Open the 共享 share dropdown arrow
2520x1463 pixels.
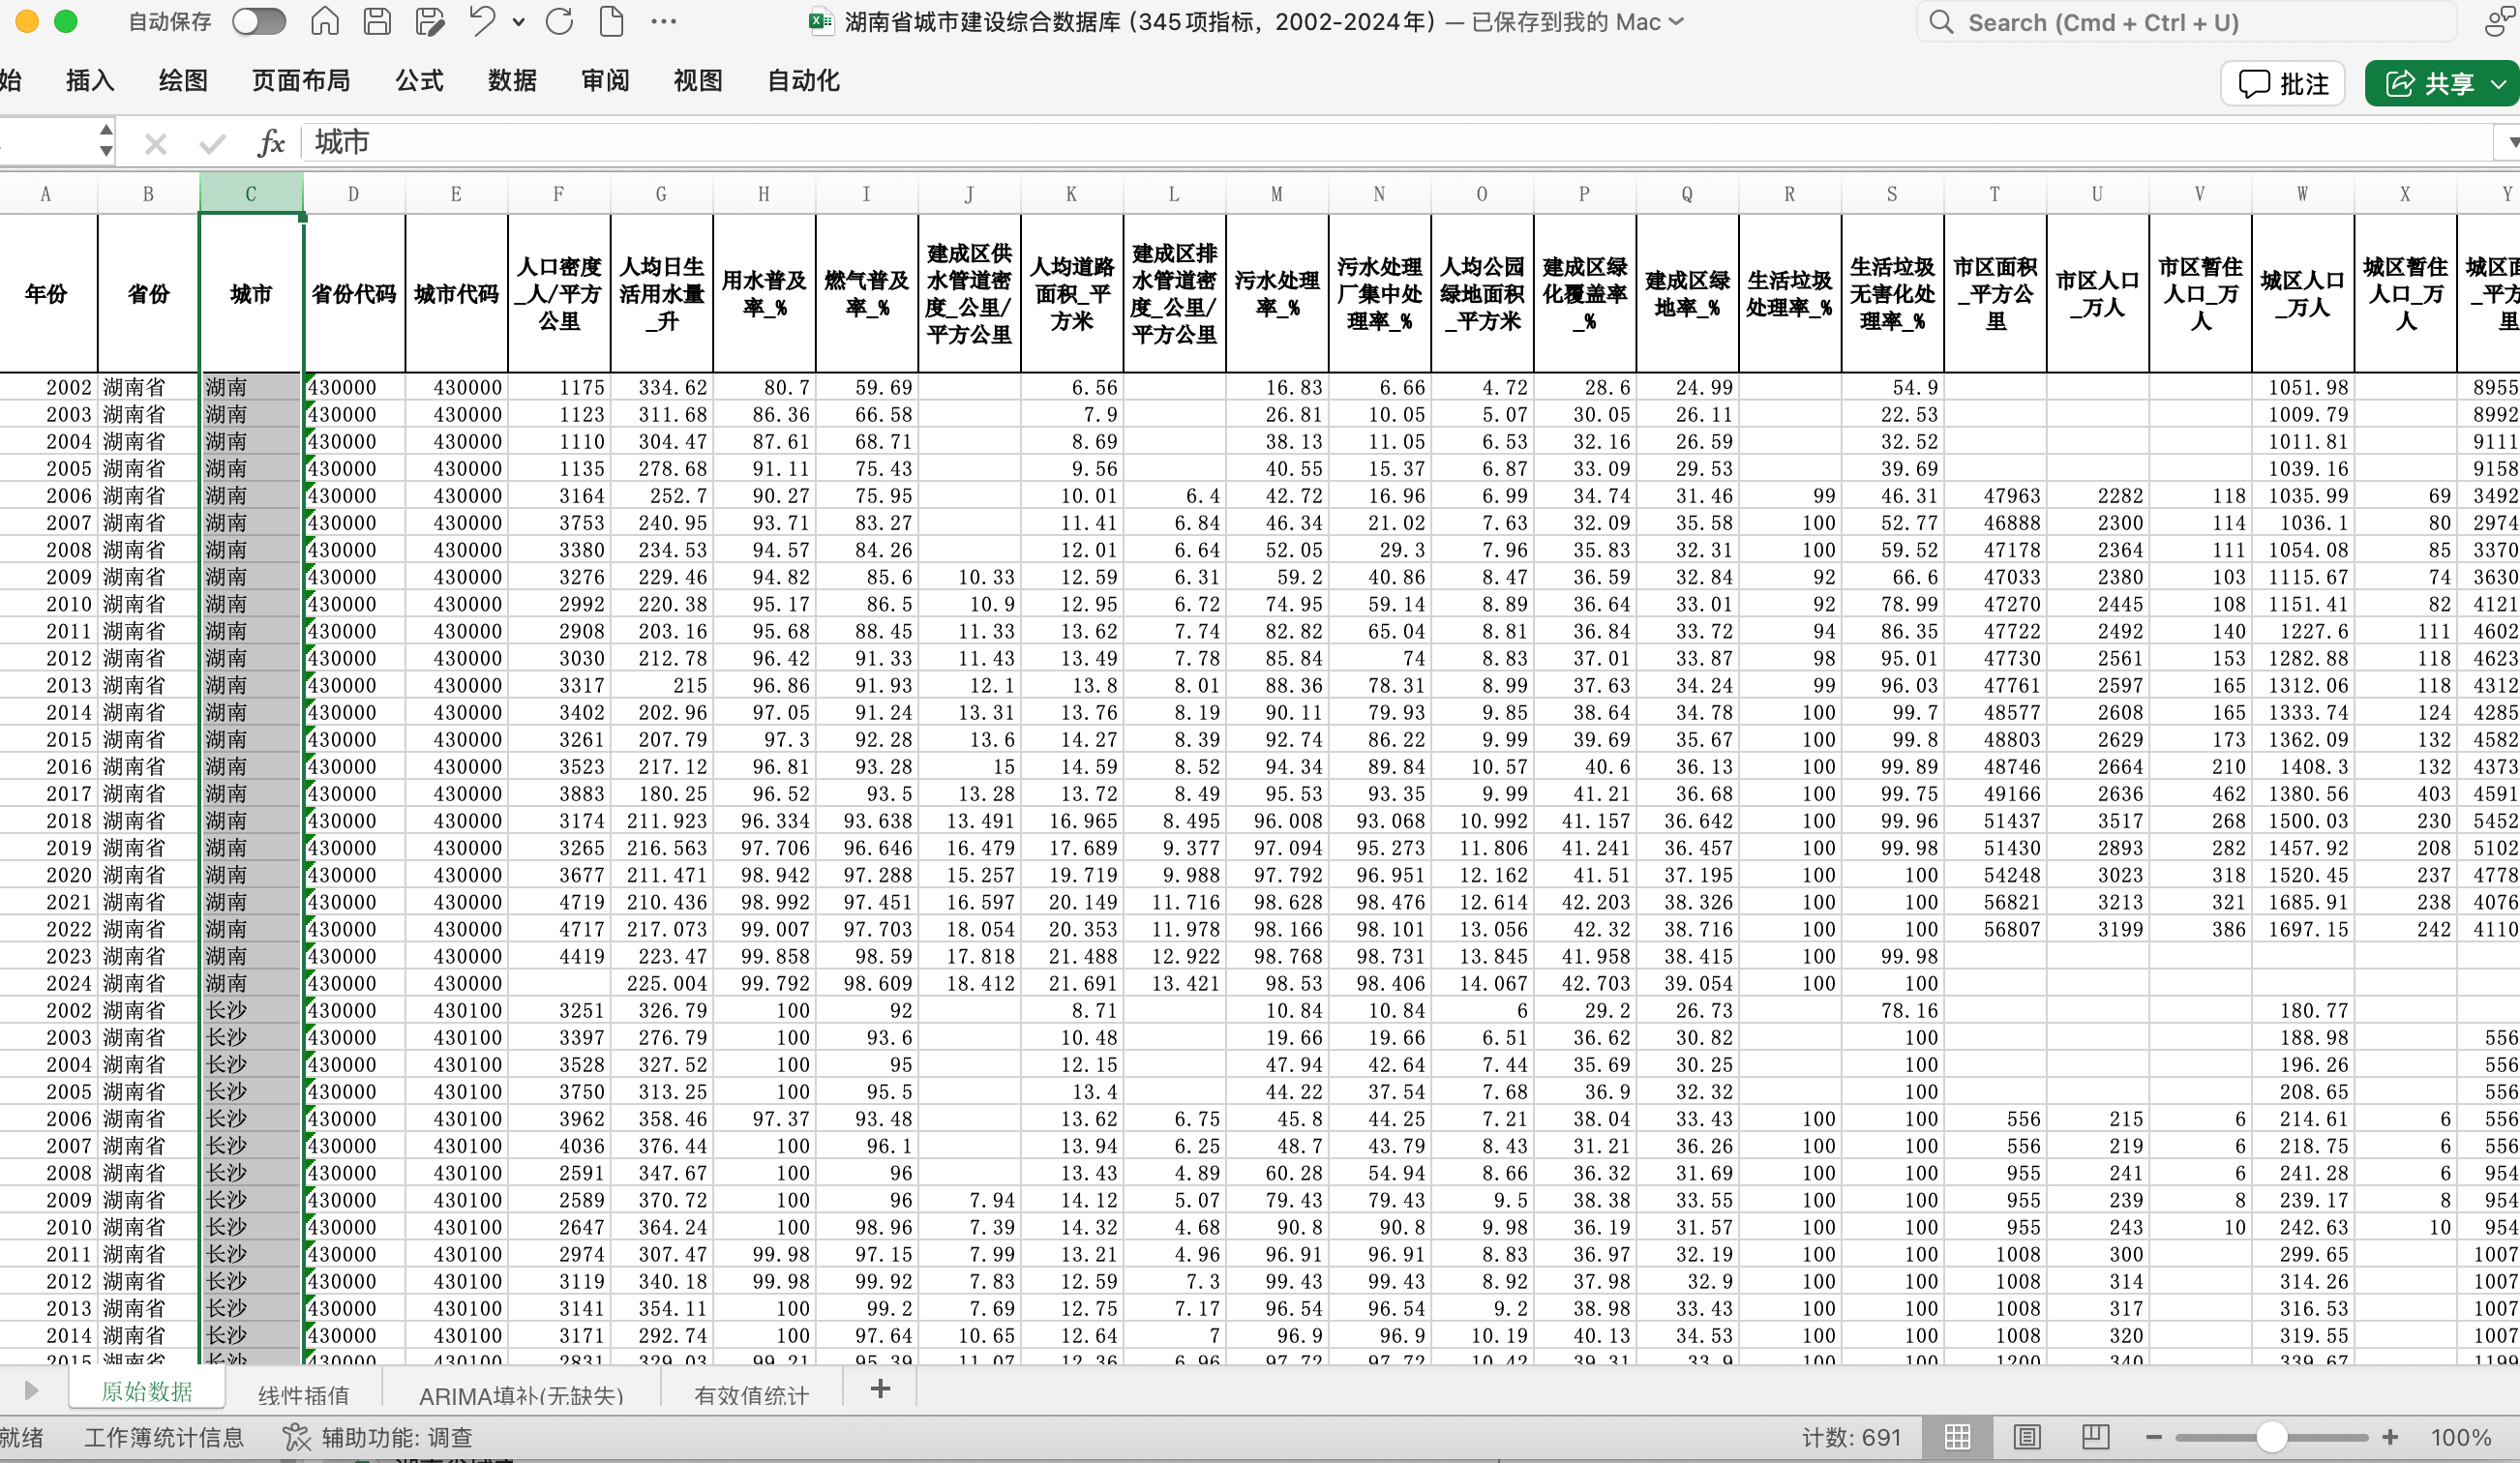pos(2499,84)
